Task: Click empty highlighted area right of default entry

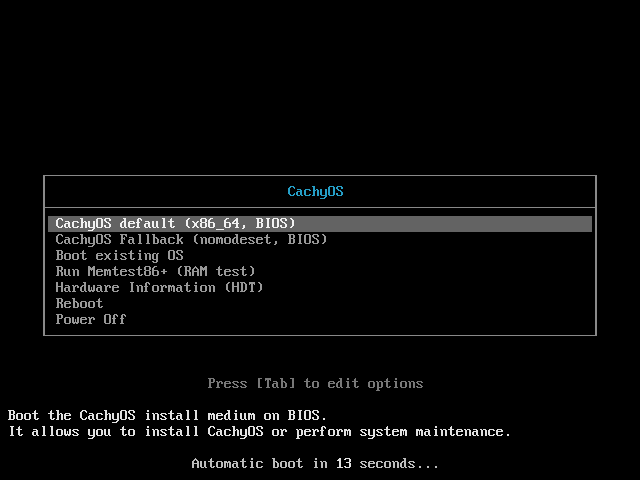Action: (450, 223)
